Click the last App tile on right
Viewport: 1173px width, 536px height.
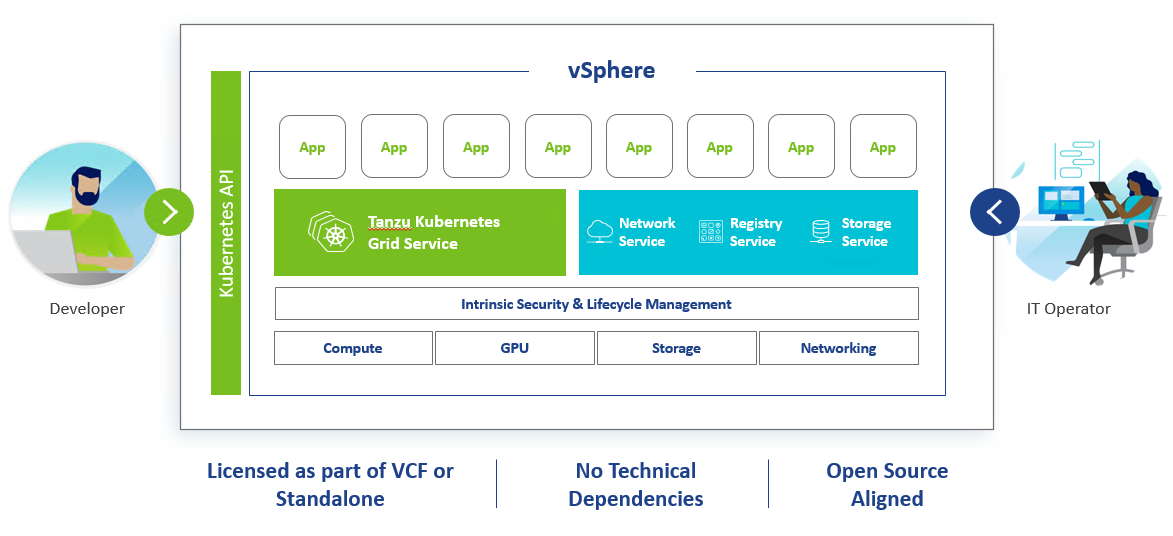point(883,147)
